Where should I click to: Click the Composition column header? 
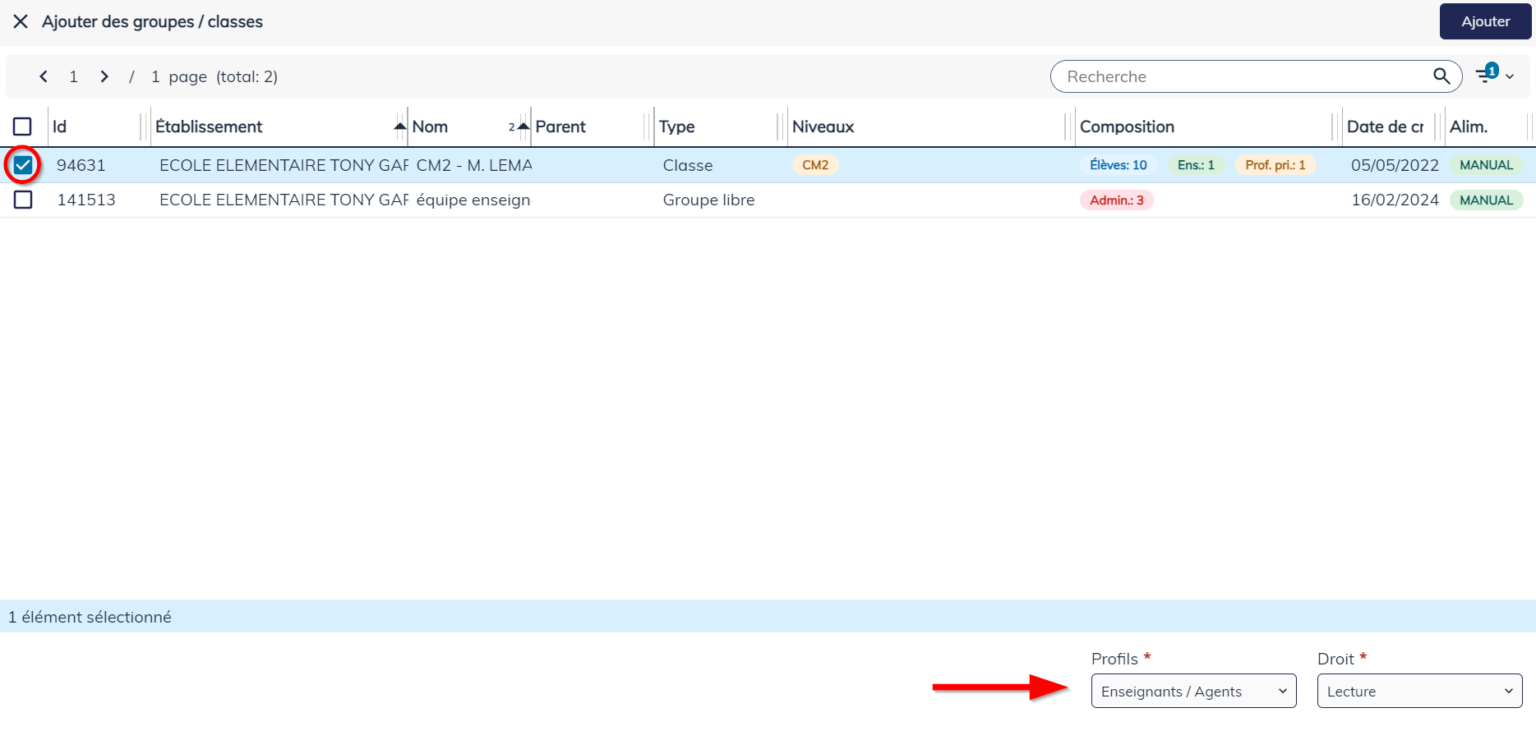1127,126
